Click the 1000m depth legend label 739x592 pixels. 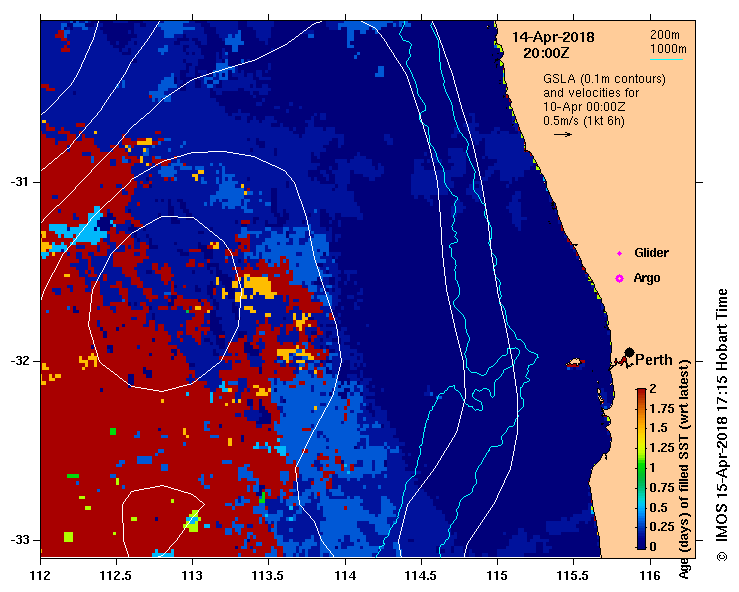(x=668, y=49)
